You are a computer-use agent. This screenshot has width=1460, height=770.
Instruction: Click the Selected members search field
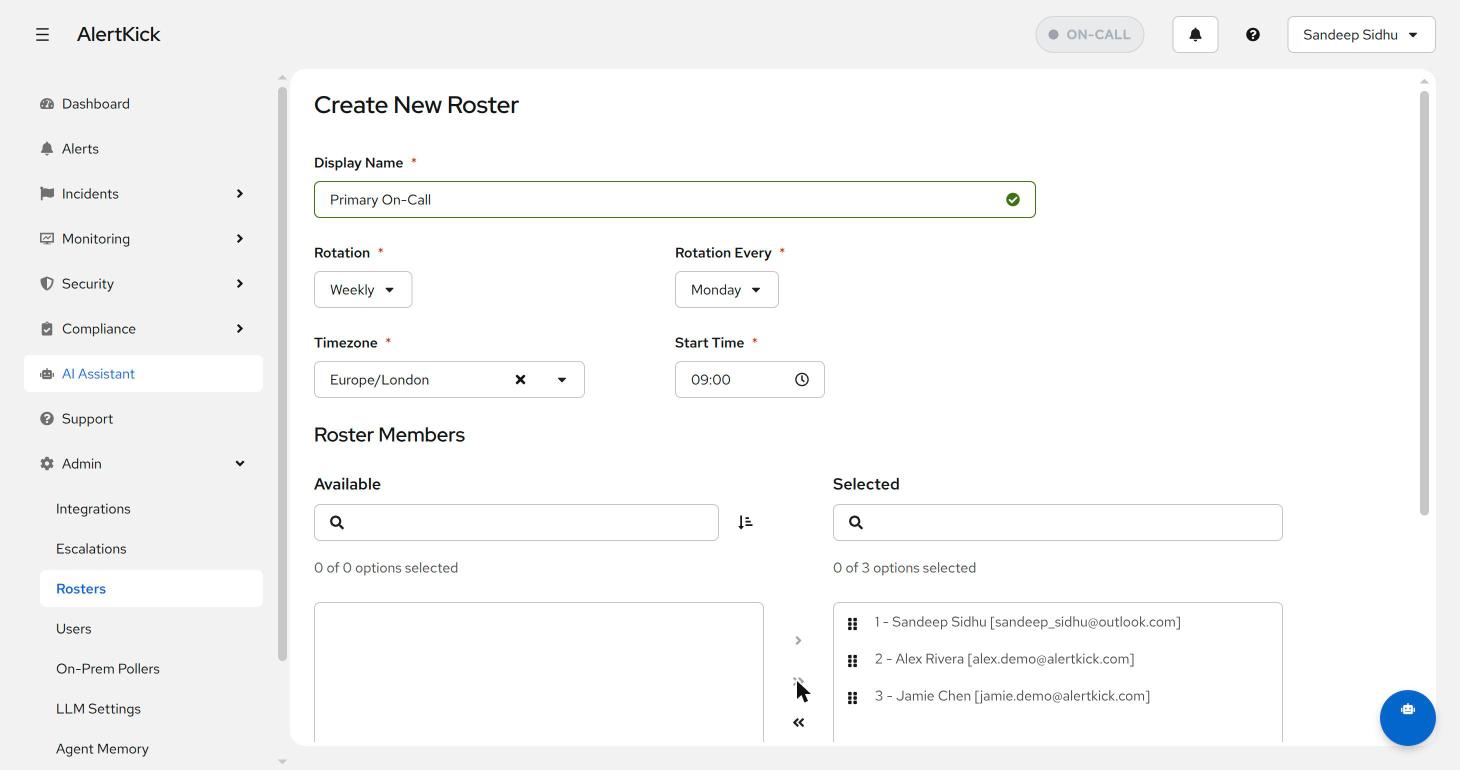coord(1058,523)
